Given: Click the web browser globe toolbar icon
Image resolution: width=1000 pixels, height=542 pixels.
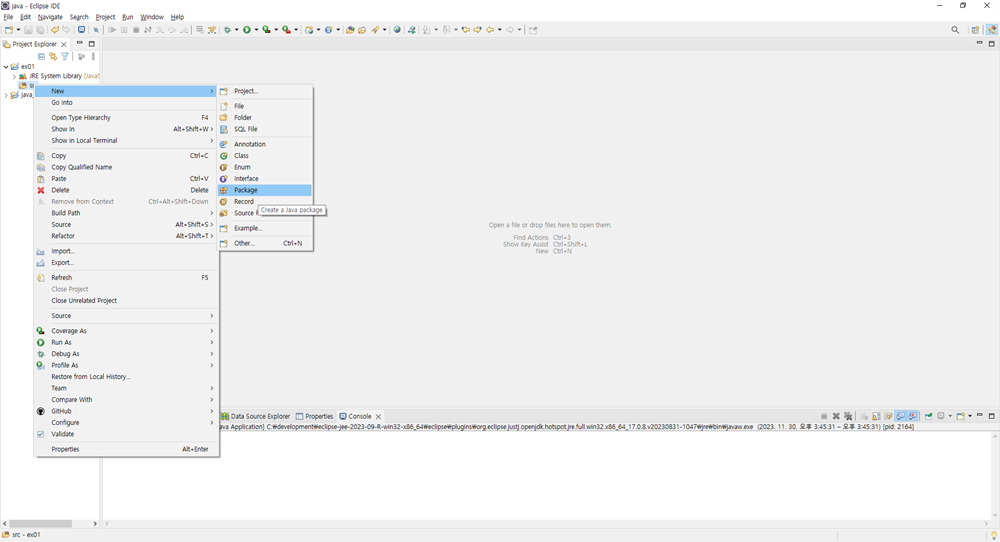Looking at the screenshot, I should pyautogui.click(x=397, y=30).
